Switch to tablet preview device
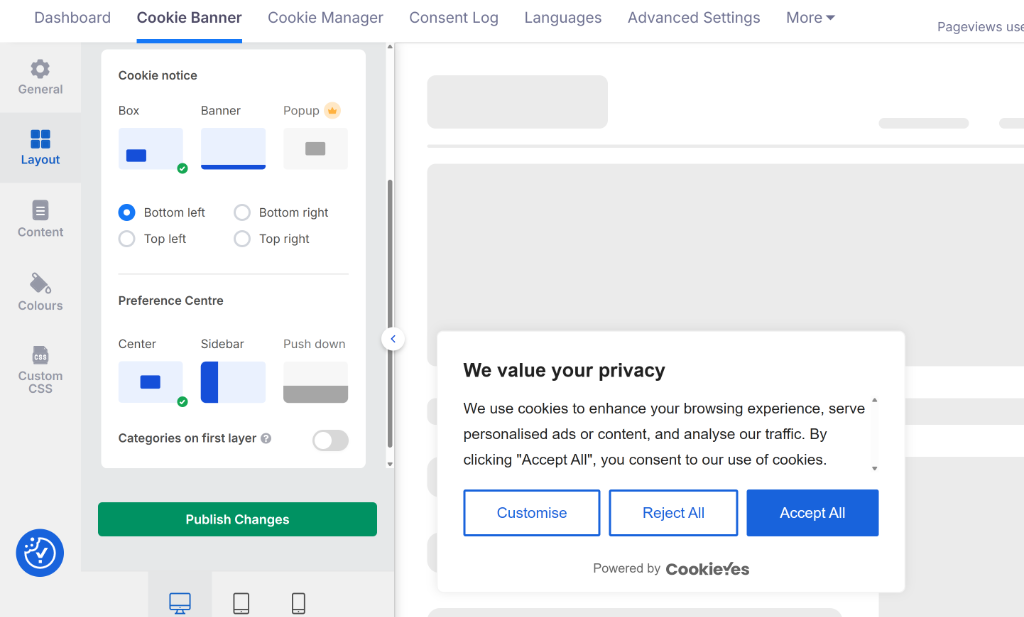 [x=241, y=603]
